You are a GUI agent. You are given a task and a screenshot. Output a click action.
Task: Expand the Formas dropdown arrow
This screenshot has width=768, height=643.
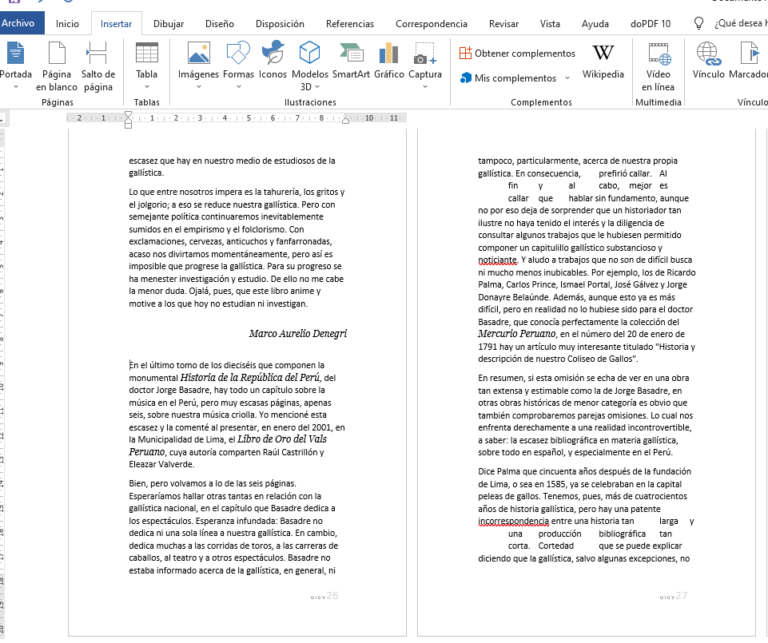[239, 87]
